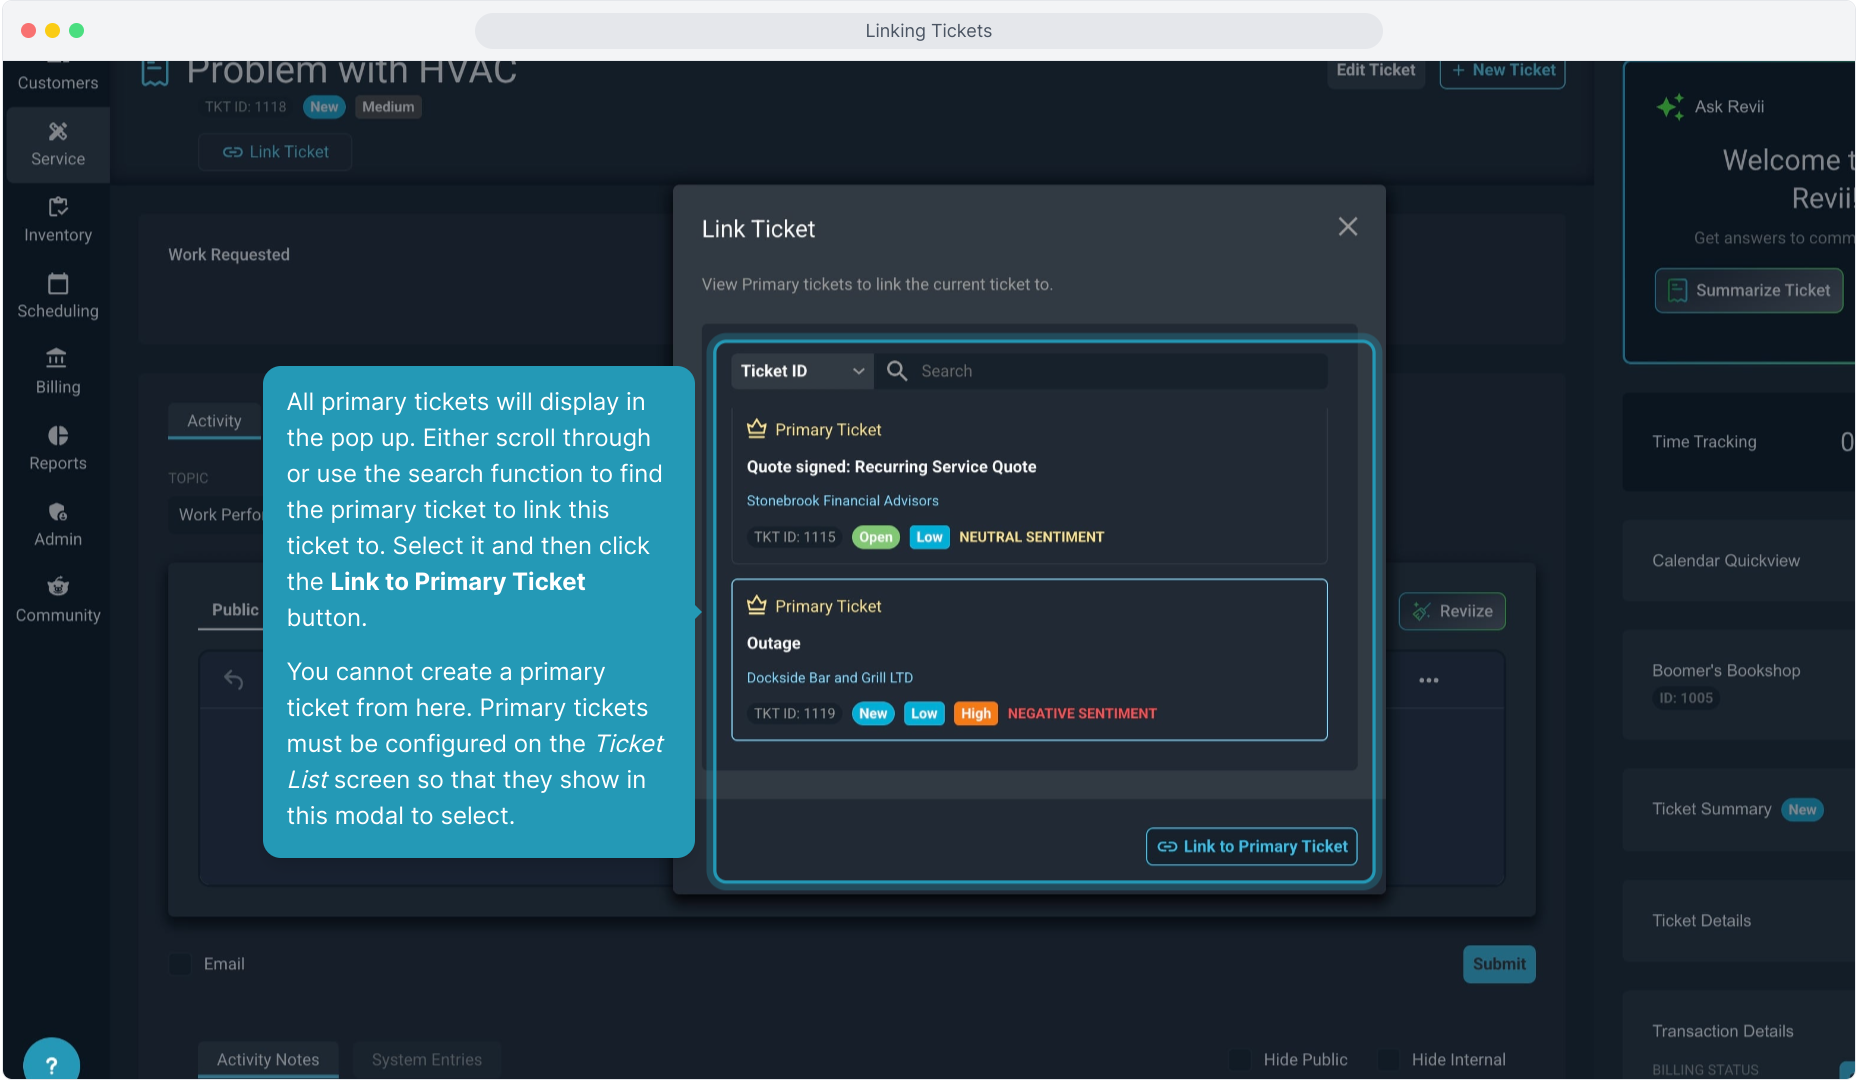Click the help question mark icon
Screen dimensions: 1858x1080
51,1064
